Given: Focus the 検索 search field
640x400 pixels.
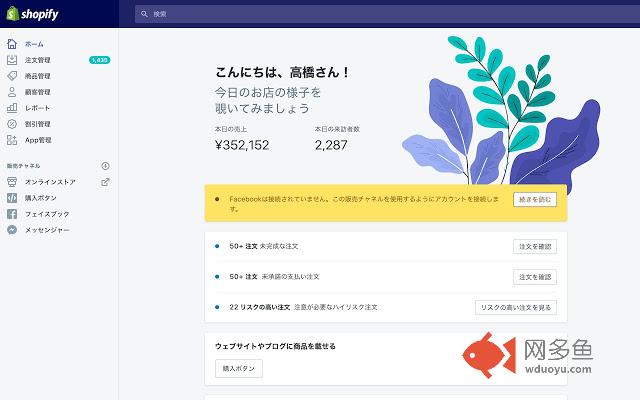Looking at the screenshot, I should point(387,14).
